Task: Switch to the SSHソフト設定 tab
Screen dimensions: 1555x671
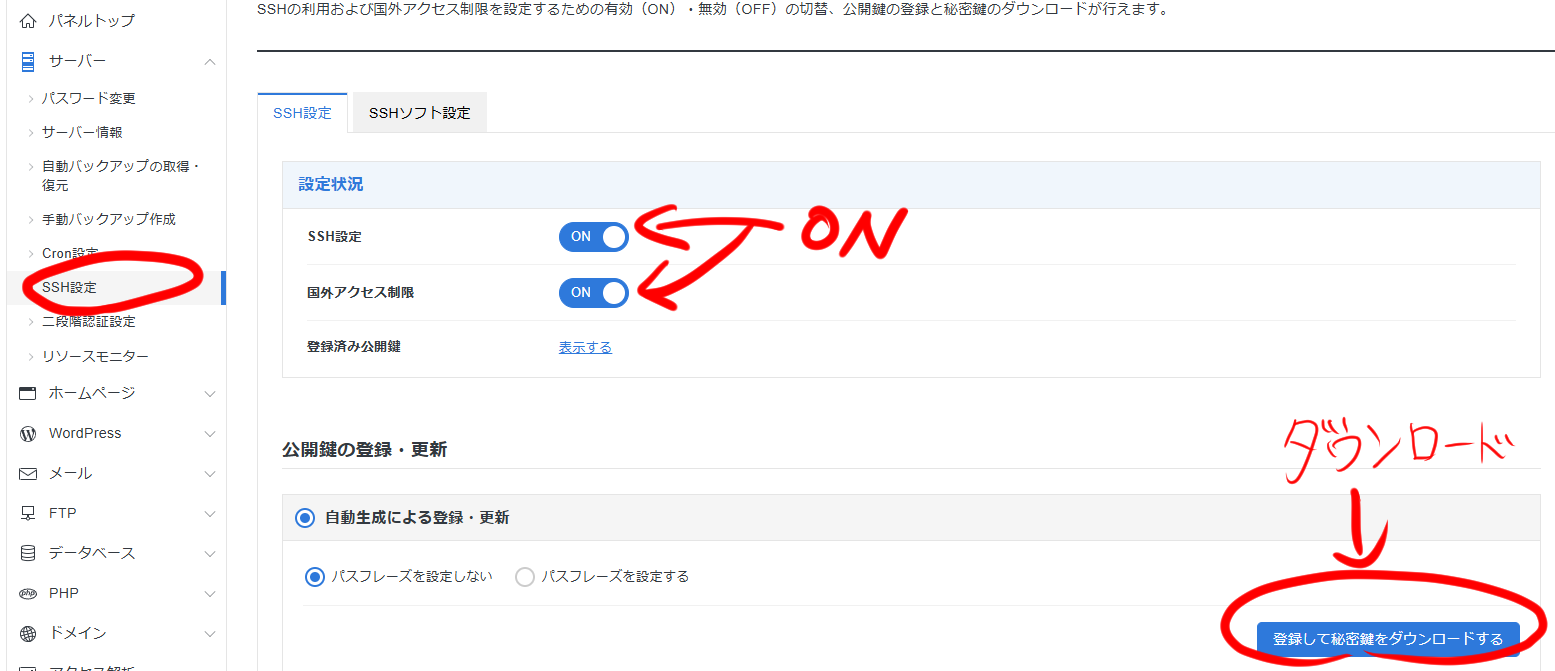Action: (419, 113)
